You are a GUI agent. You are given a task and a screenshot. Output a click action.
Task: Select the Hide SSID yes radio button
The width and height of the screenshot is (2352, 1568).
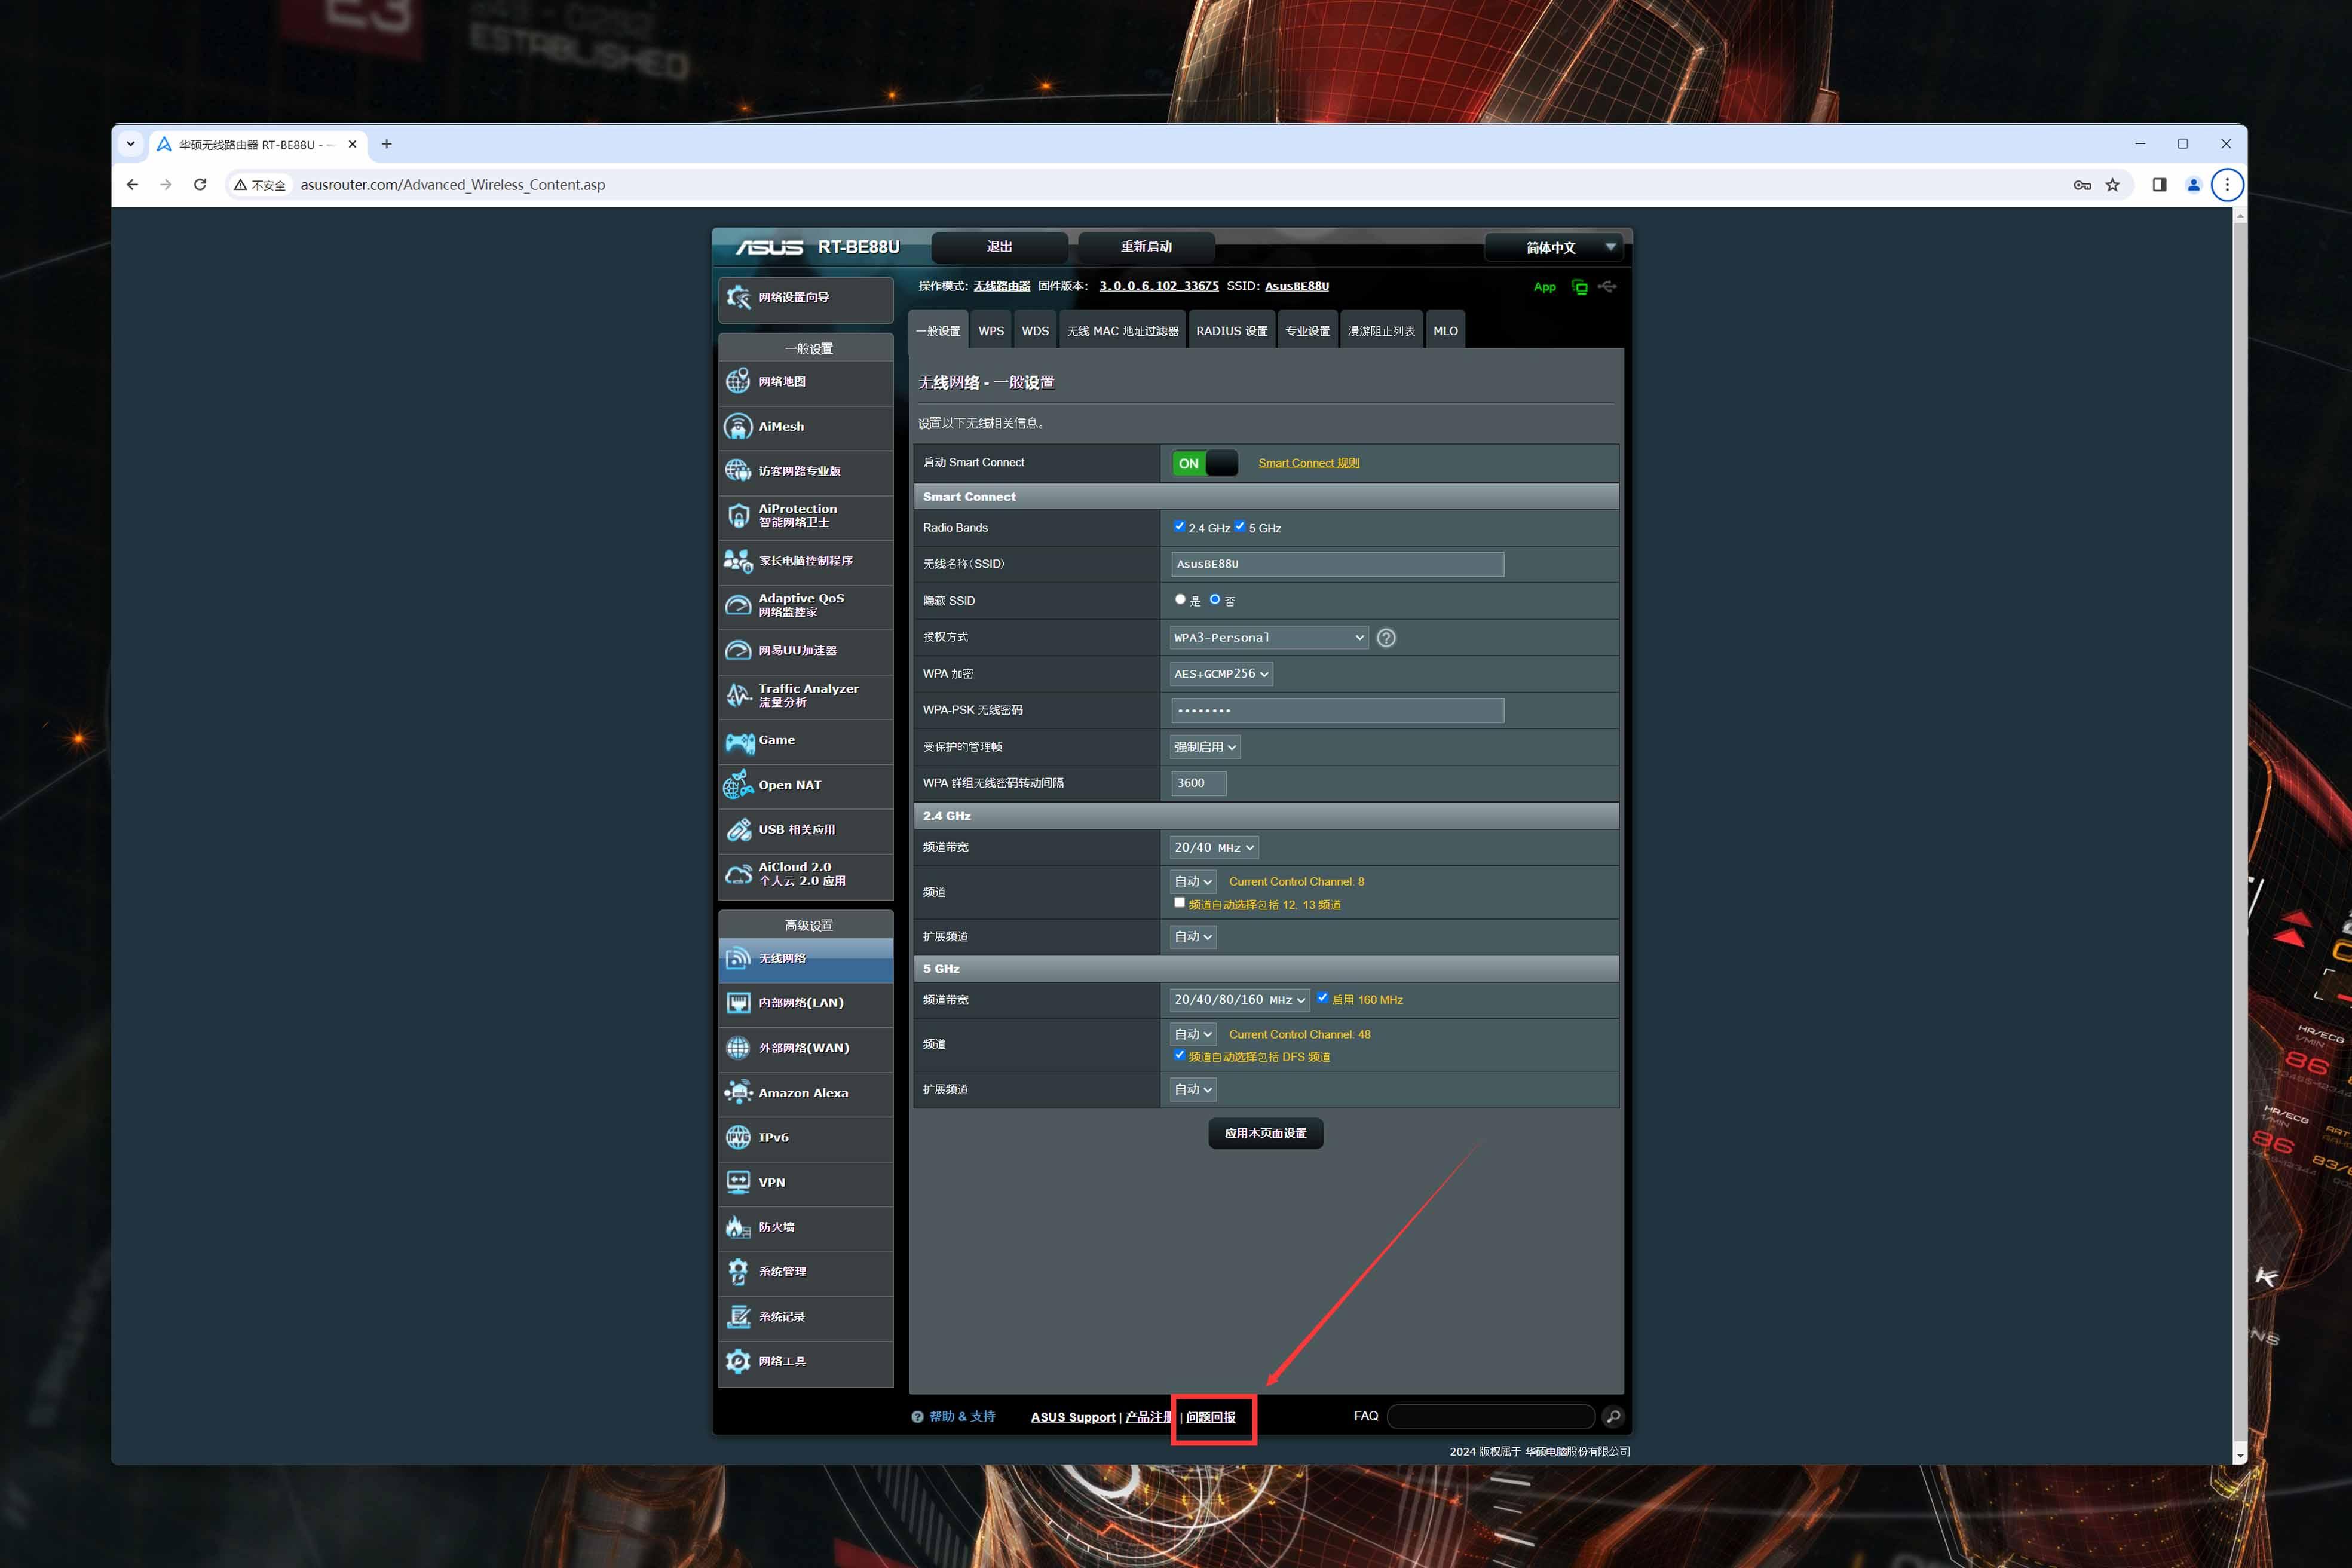pyautogui.click(x=1180, y=600)
